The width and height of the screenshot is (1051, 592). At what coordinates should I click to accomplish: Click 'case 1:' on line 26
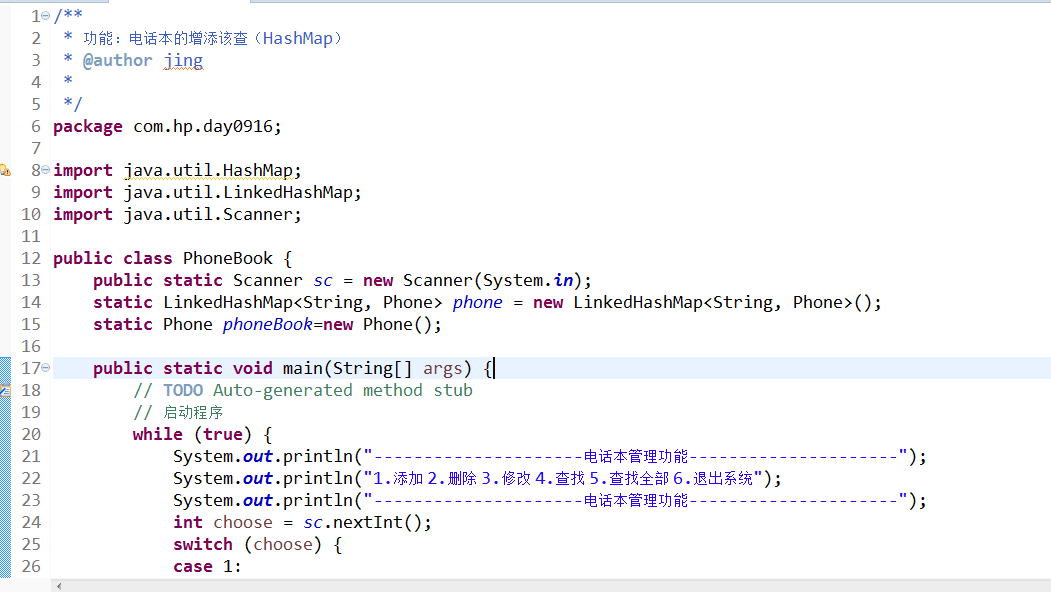[207, 567]
